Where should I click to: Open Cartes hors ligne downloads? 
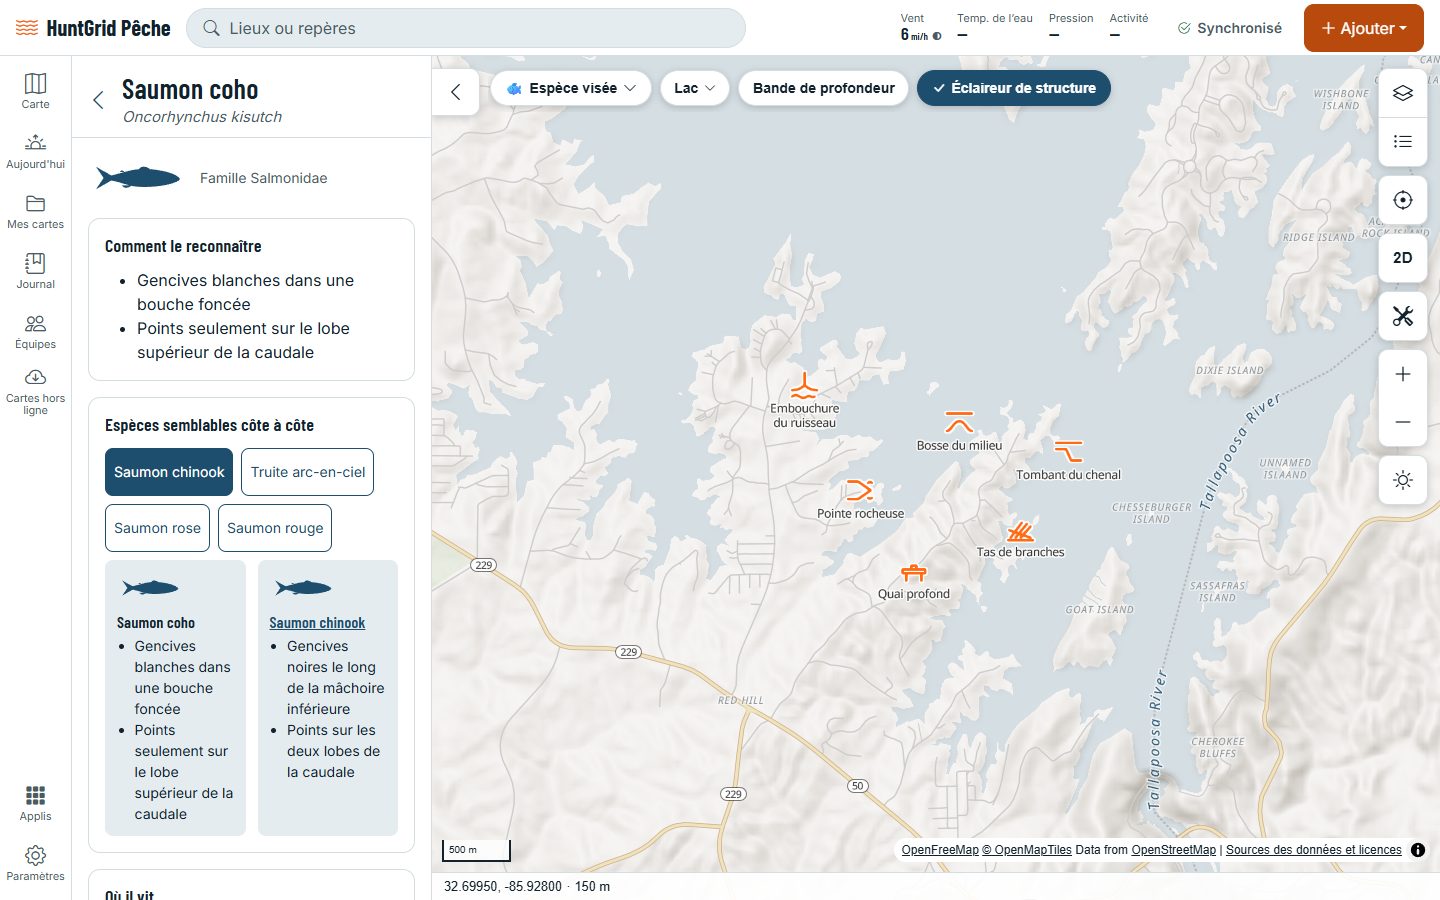point(35,392)
